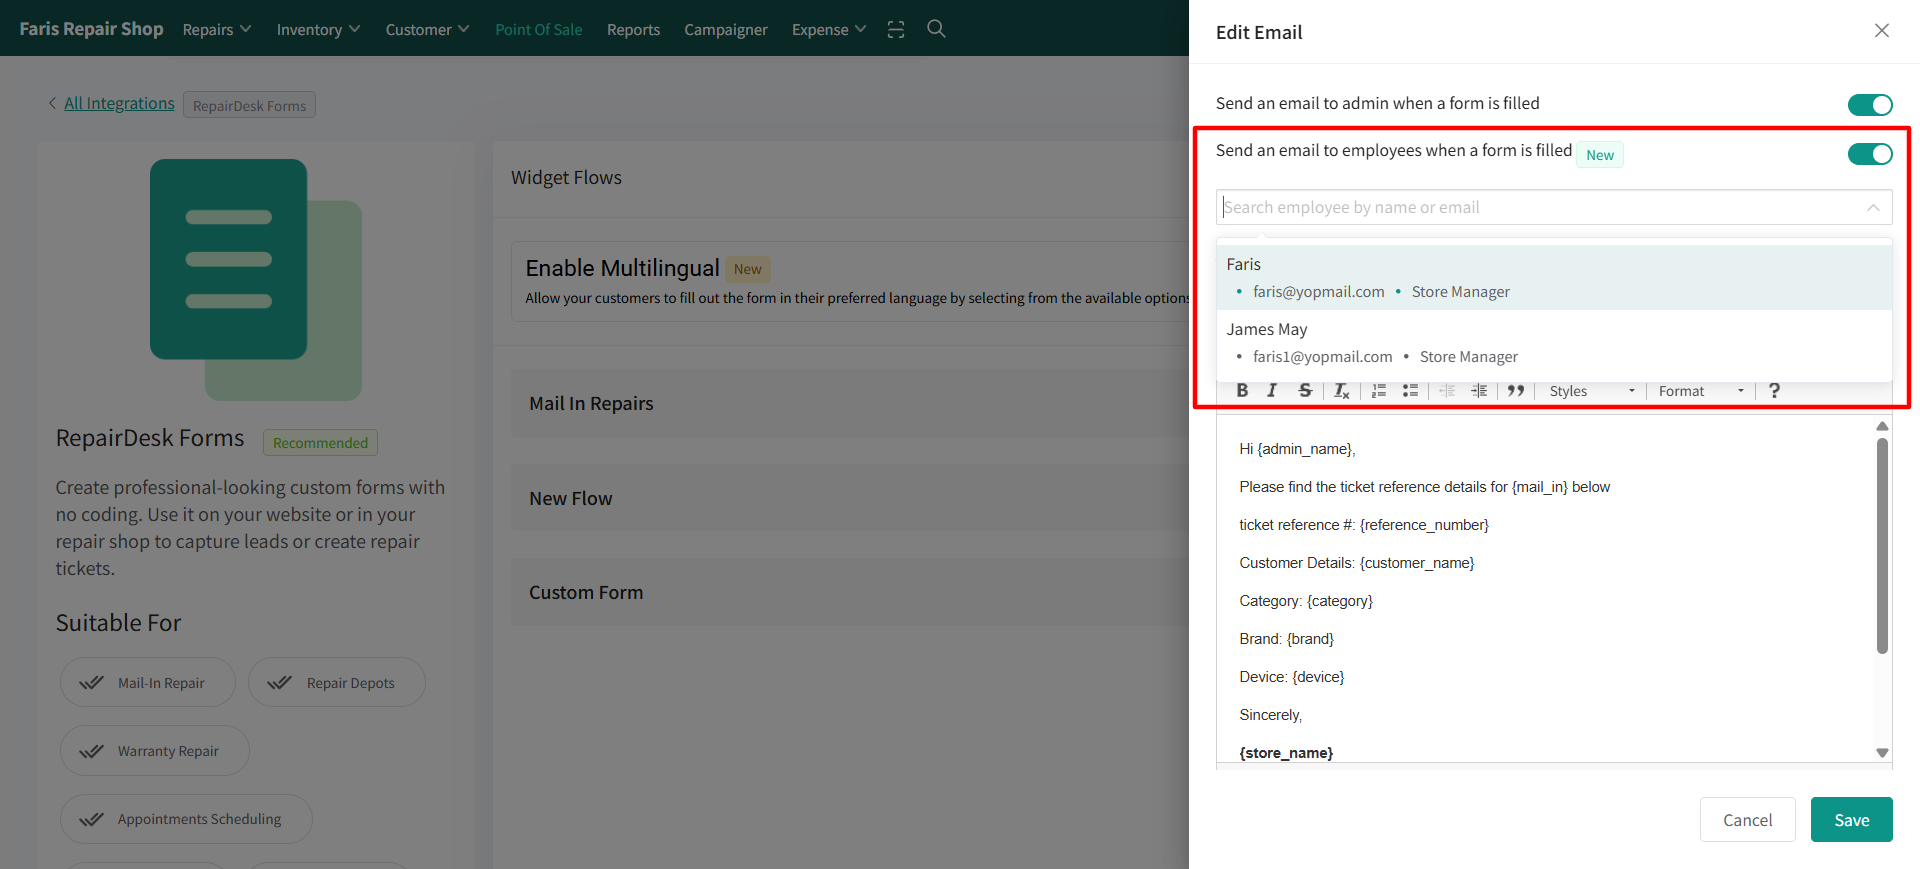Toggle employee email notification switch
Viewport: 1920px width, 869px height.
coord(1870,154)
